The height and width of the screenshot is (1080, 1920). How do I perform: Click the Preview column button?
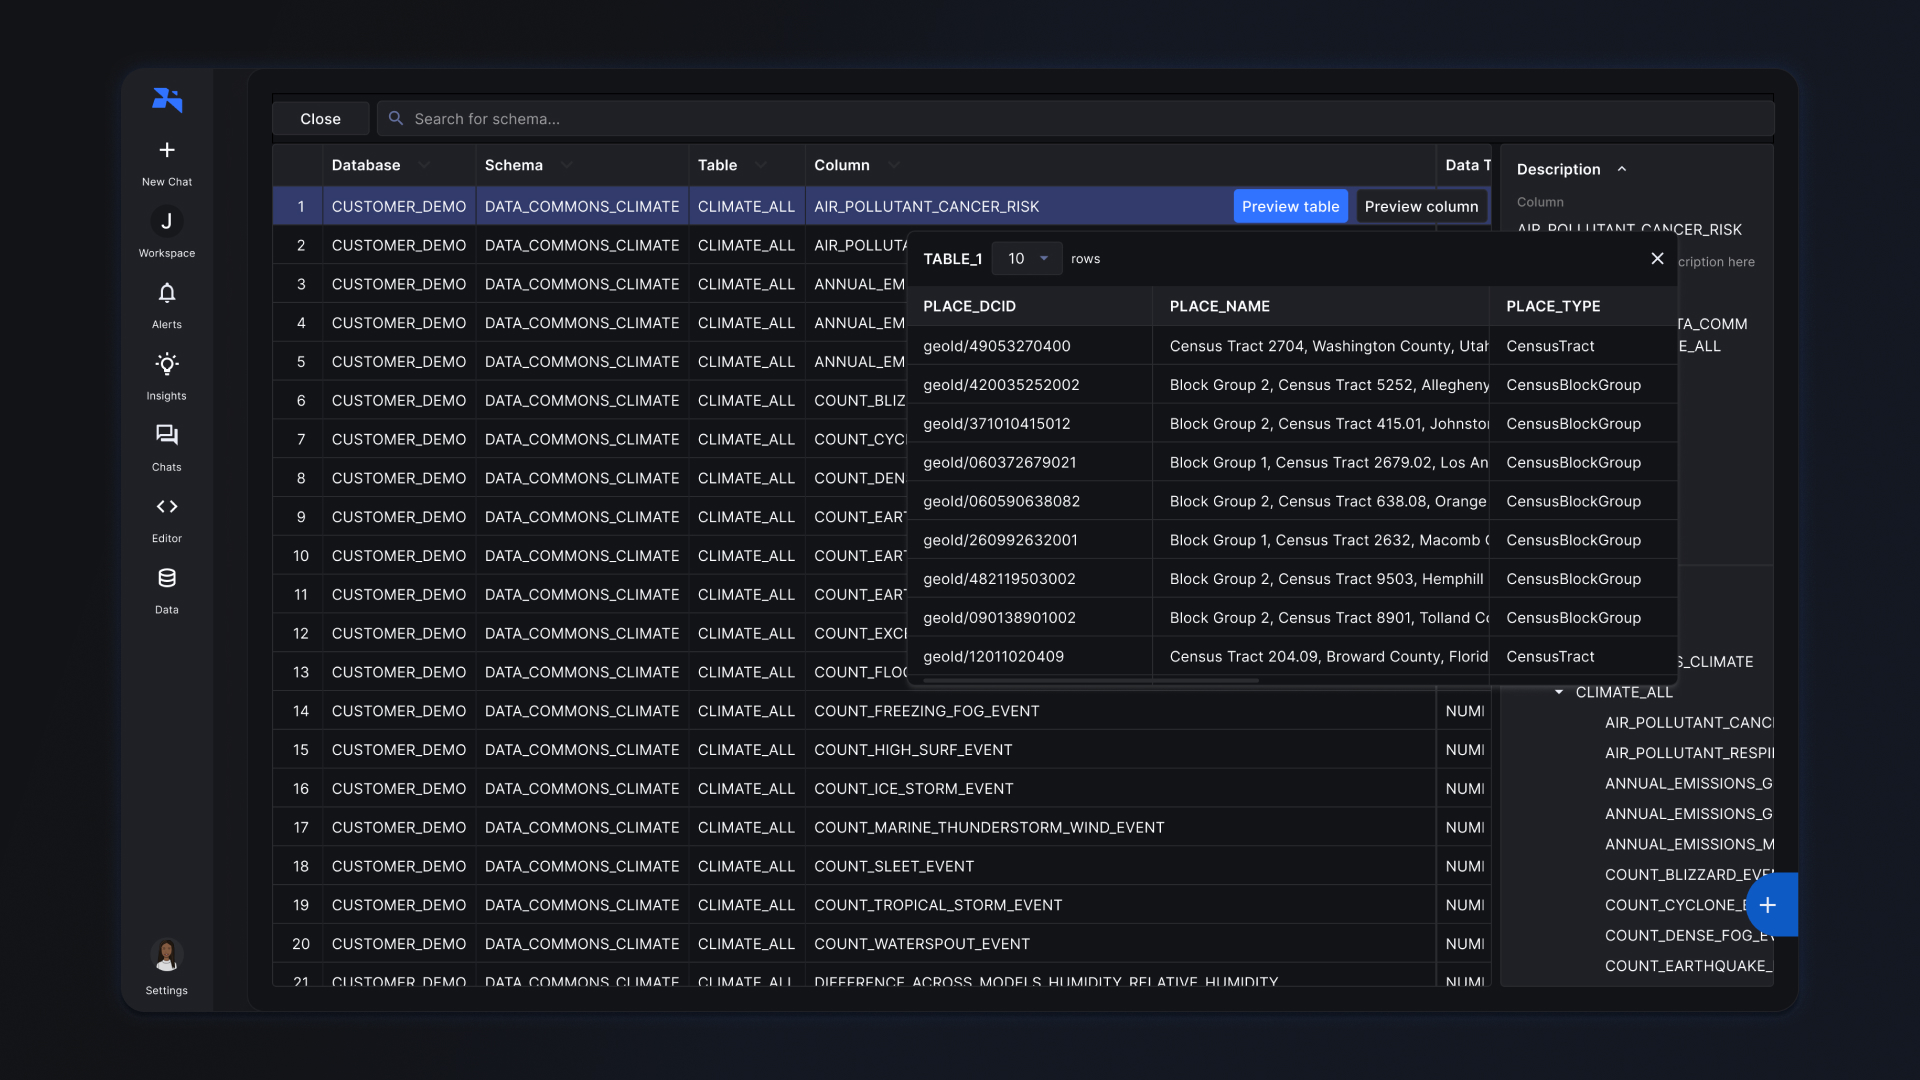click(x=1421, y=207)
